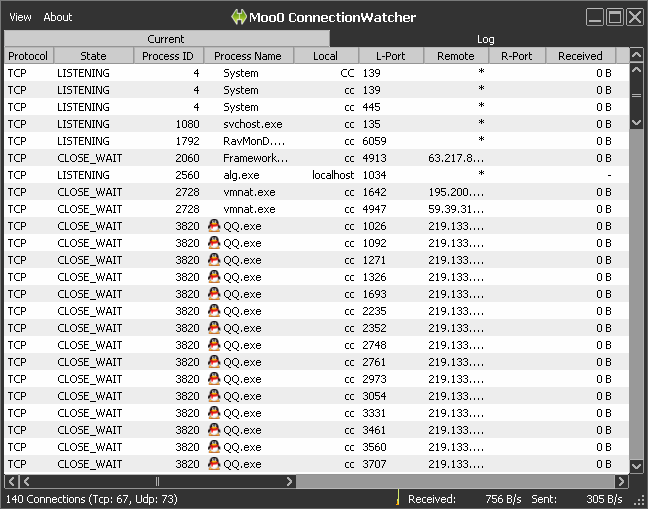Sort by the L-Port column header
The image size is (648, 509).
391,56
